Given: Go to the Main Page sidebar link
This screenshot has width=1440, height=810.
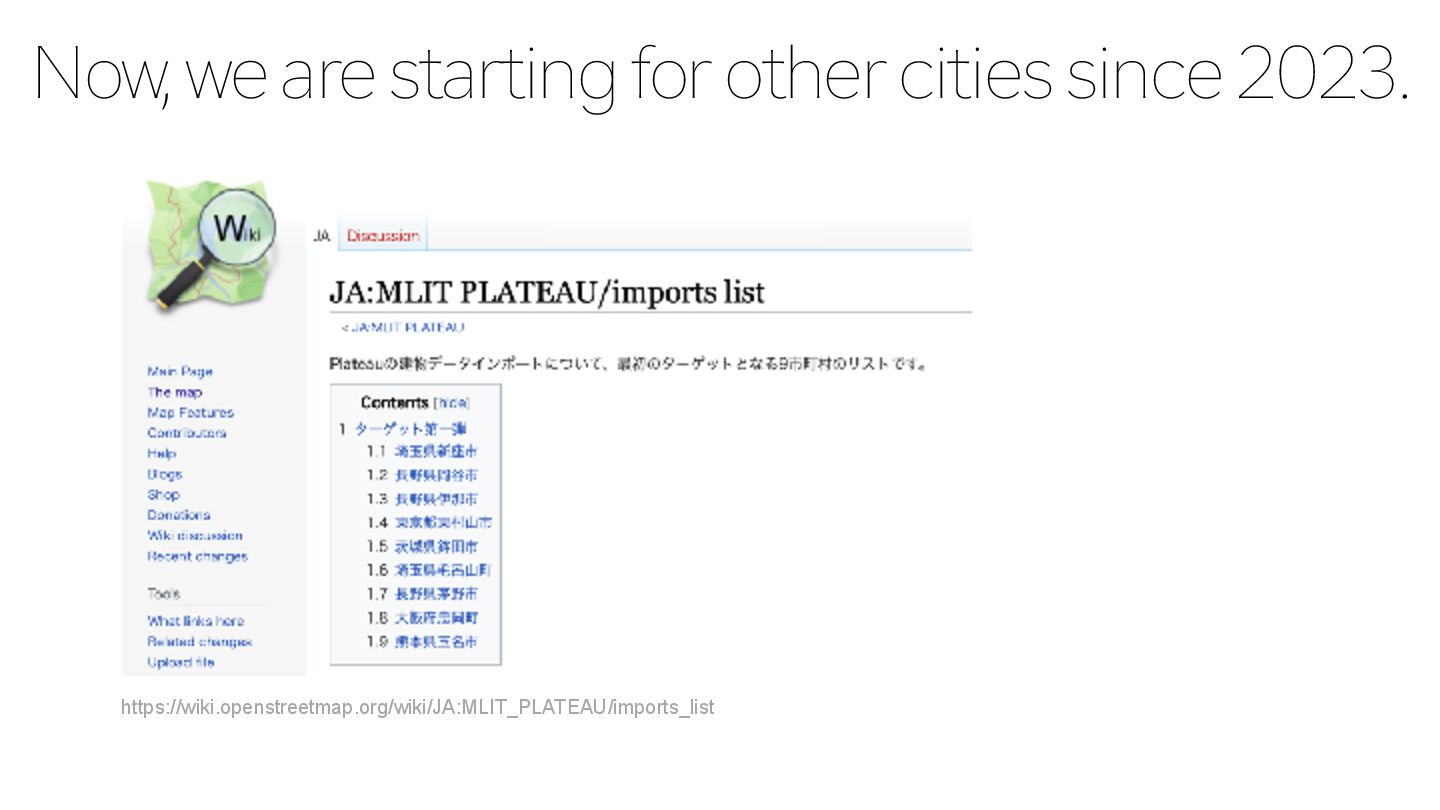Looking at the screenshot, I should point(180,371).
